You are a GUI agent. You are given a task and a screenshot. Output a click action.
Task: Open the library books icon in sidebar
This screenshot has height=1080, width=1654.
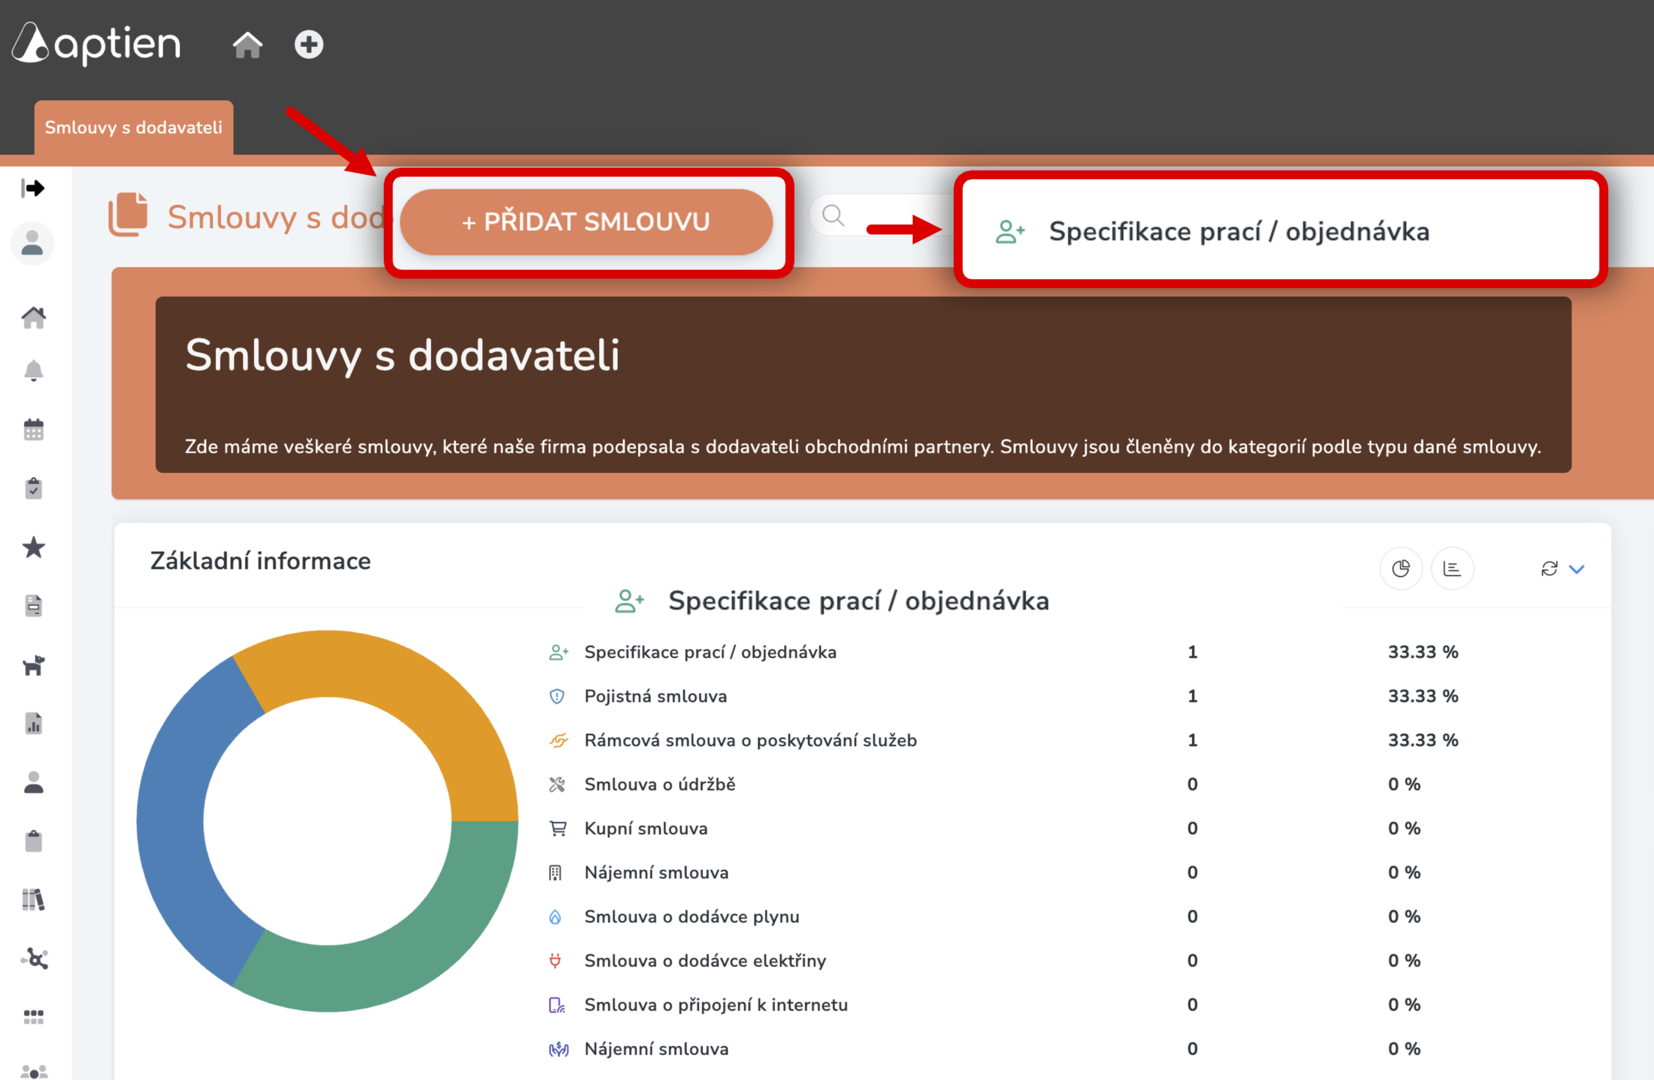(x=33, y=900)
